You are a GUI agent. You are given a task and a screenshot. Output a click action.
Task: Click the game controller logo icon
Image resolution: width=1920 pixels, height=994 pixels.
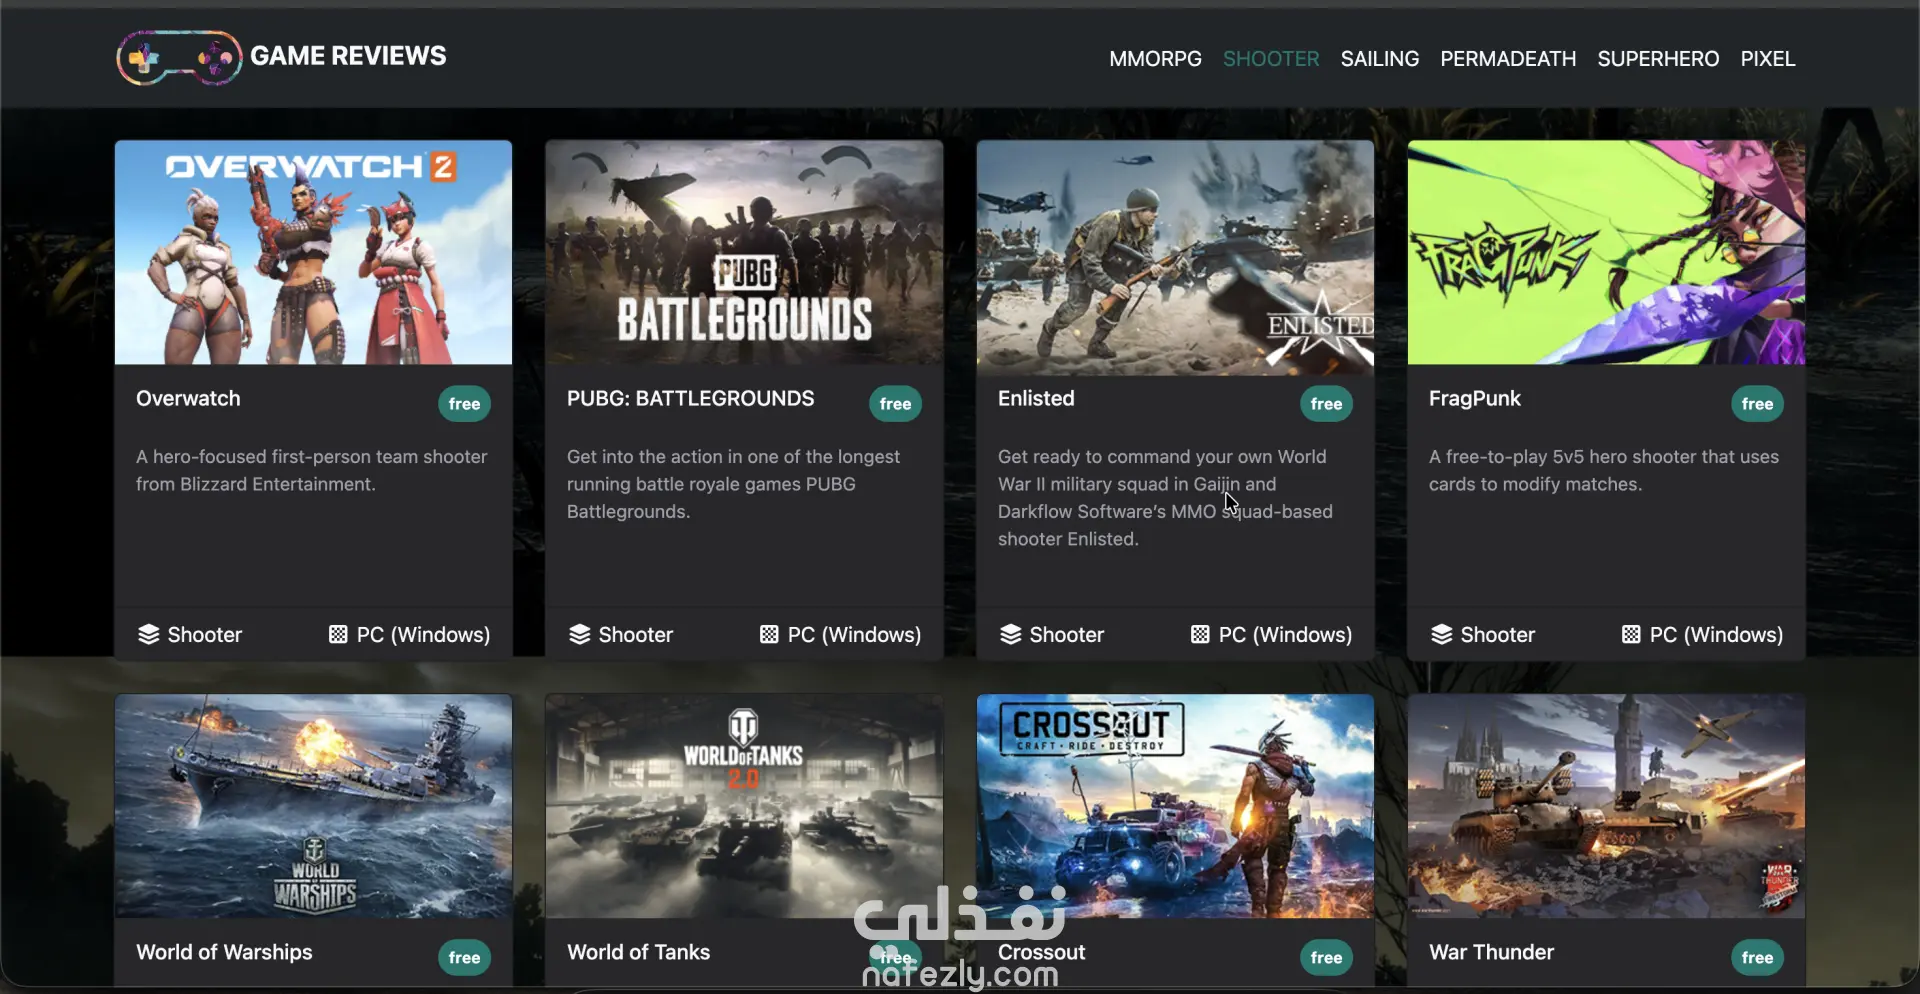[179, 58]
